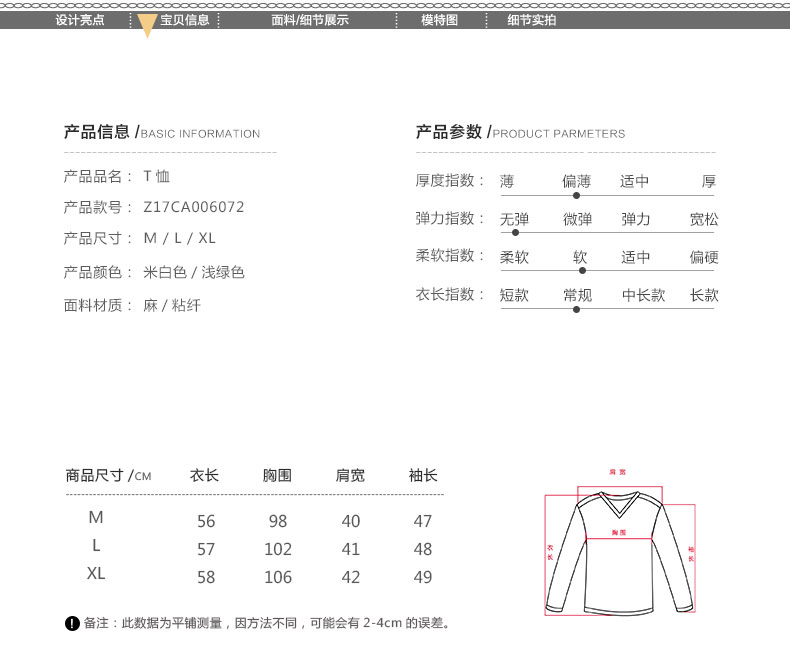790x659 pixels.
Task: Click the 袖长 column header
Action: [423, 476]
